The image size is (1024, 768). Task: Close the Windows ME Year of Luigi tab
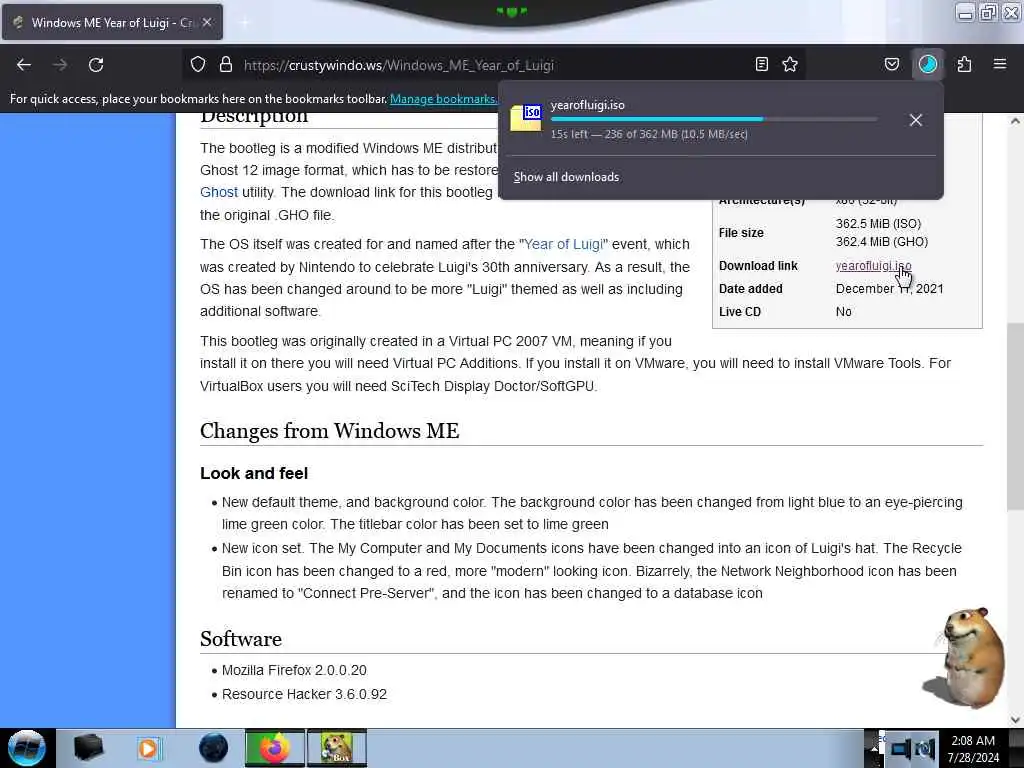point(206,22)
